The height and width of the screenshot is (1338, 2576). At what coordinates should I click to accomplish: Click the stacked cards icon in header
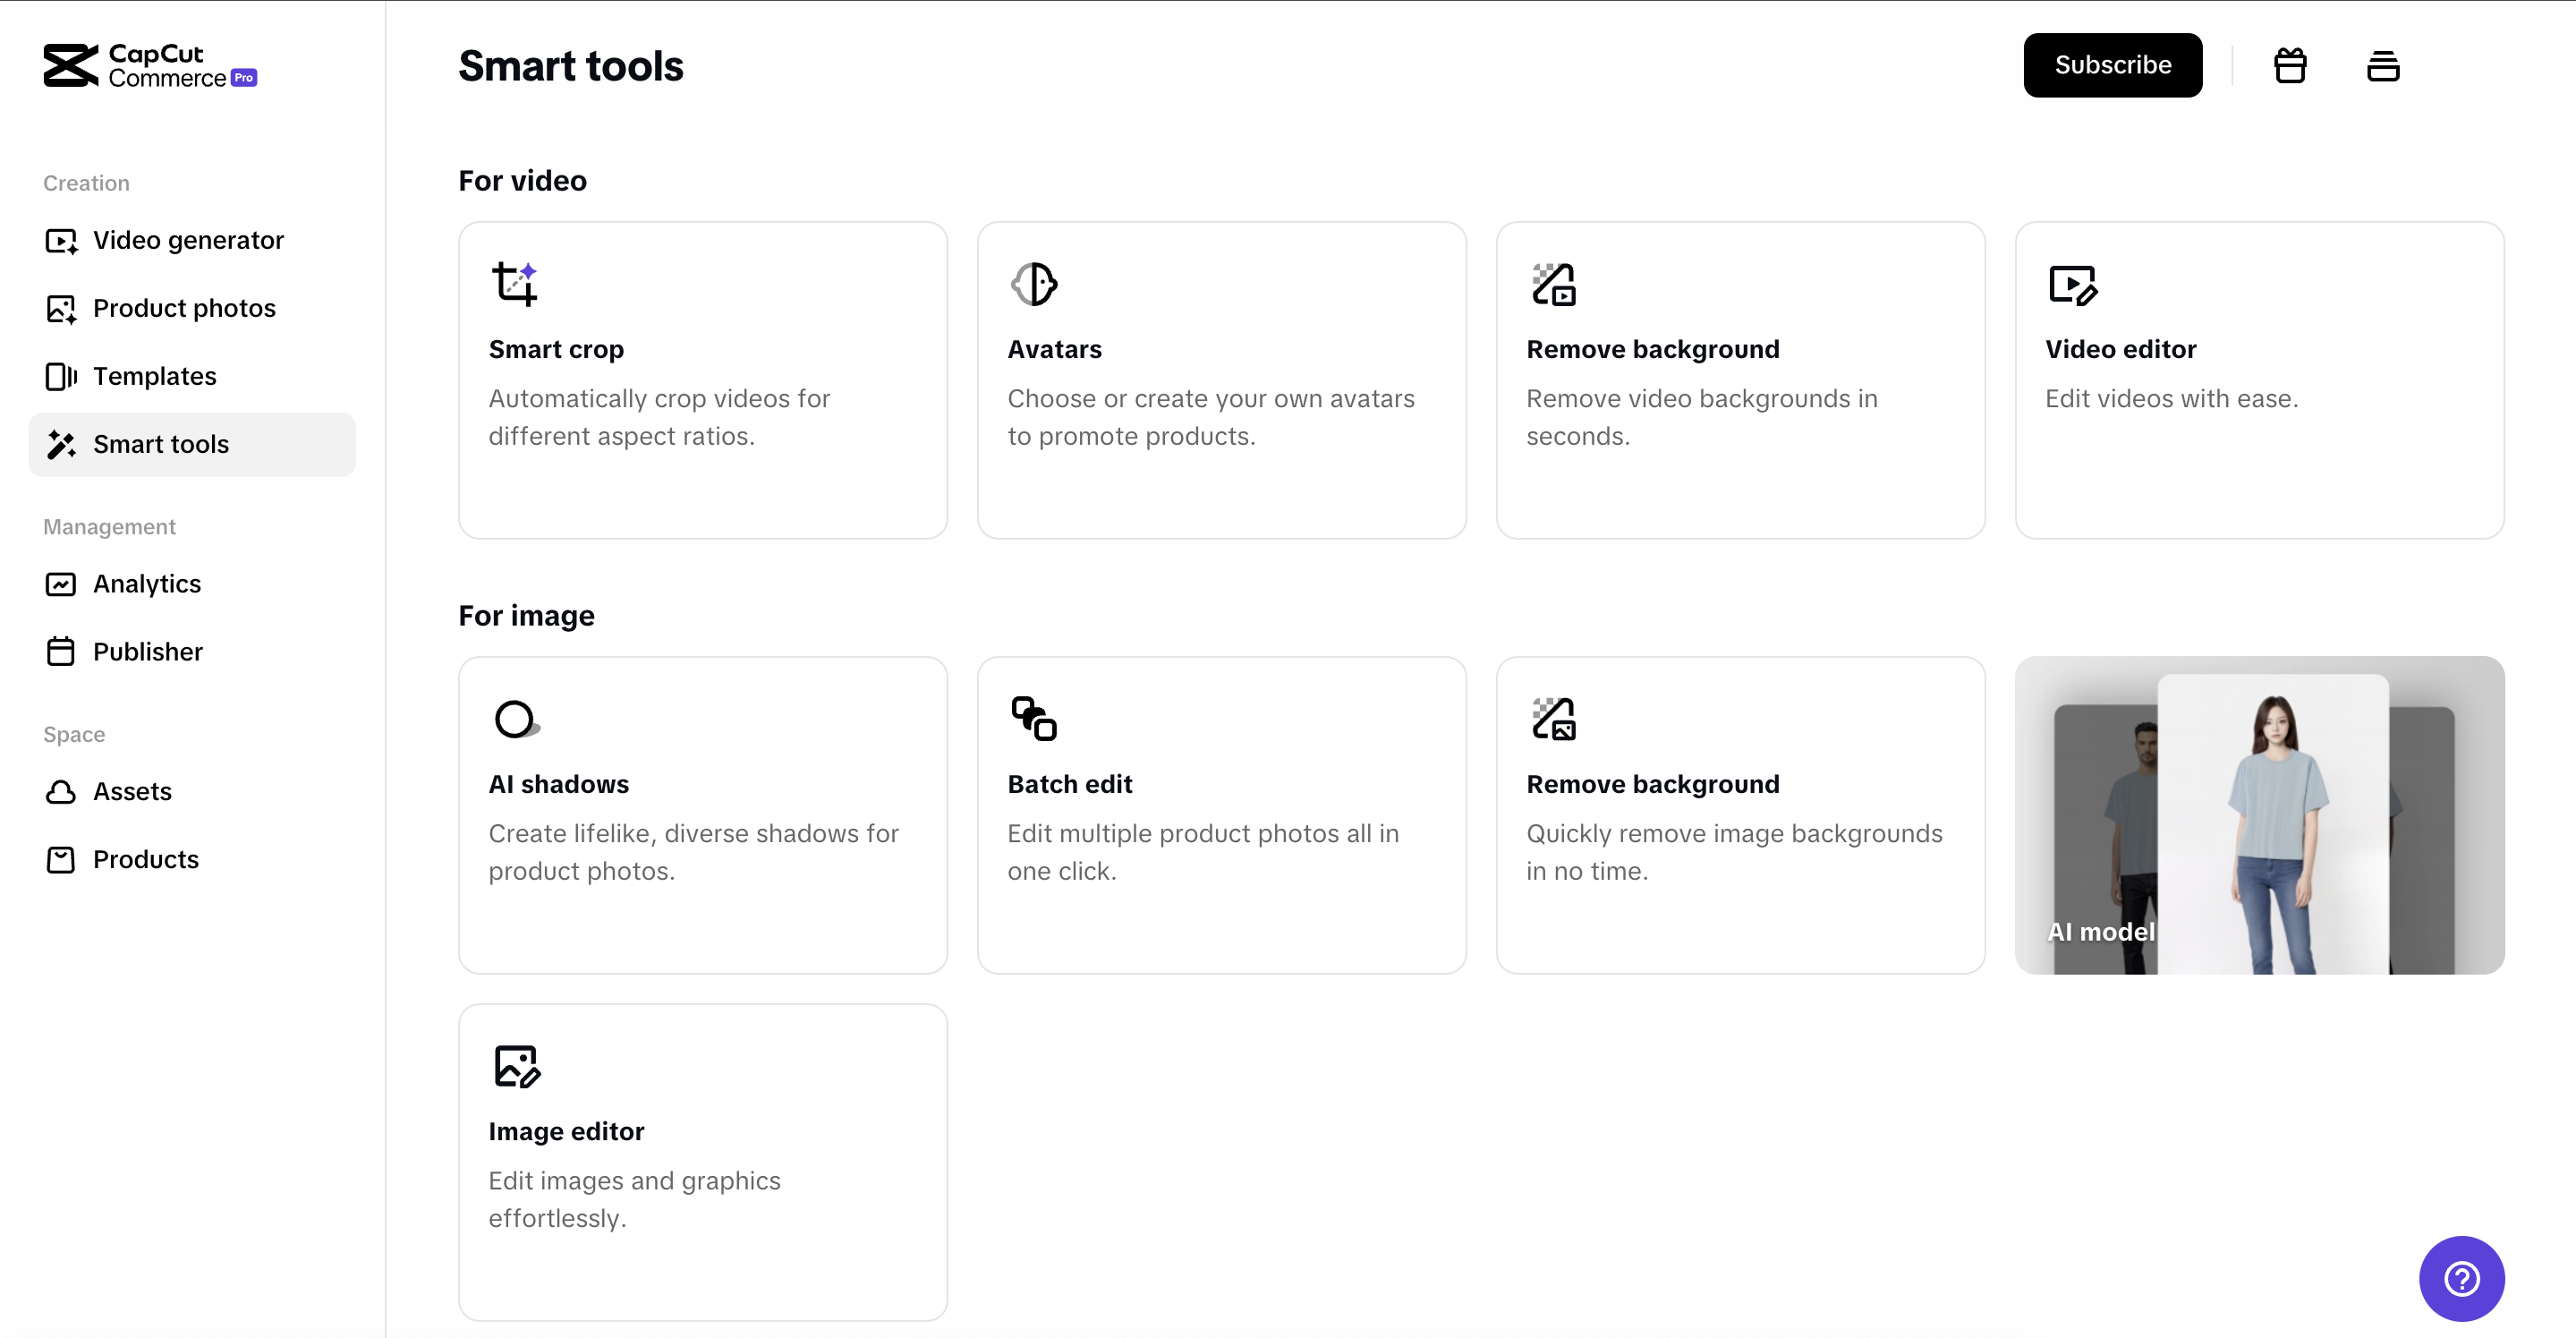[2383, 66]
